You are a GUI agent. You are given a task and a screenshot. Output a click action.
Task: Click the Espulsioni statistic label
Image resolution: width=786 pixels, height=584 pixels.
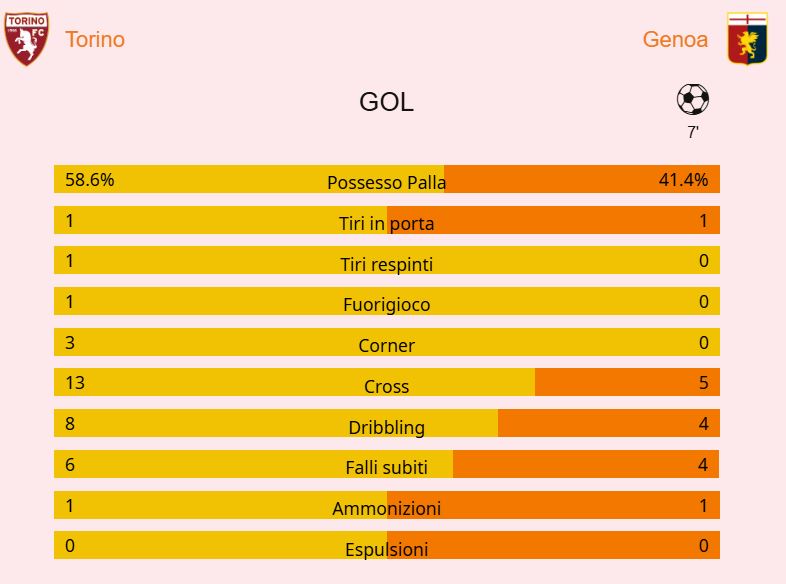point(386,549)
